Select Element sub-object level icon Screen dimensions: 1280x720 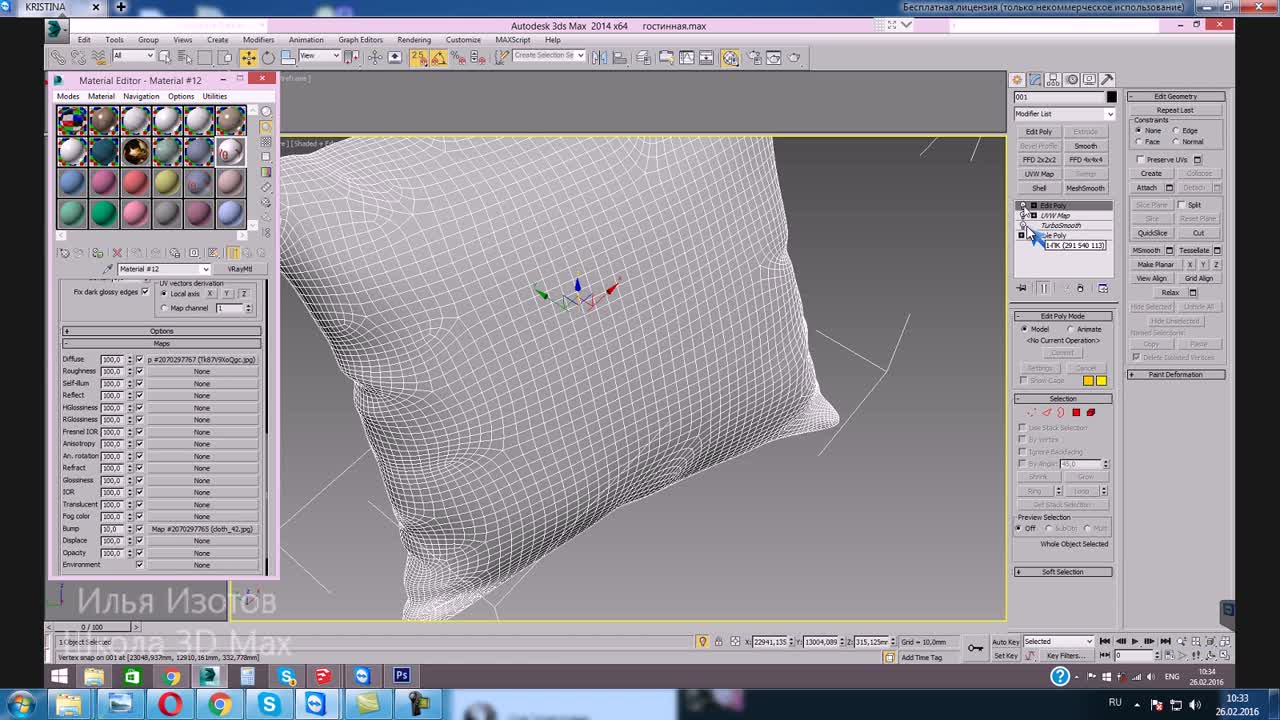(x=1091, y=412)
